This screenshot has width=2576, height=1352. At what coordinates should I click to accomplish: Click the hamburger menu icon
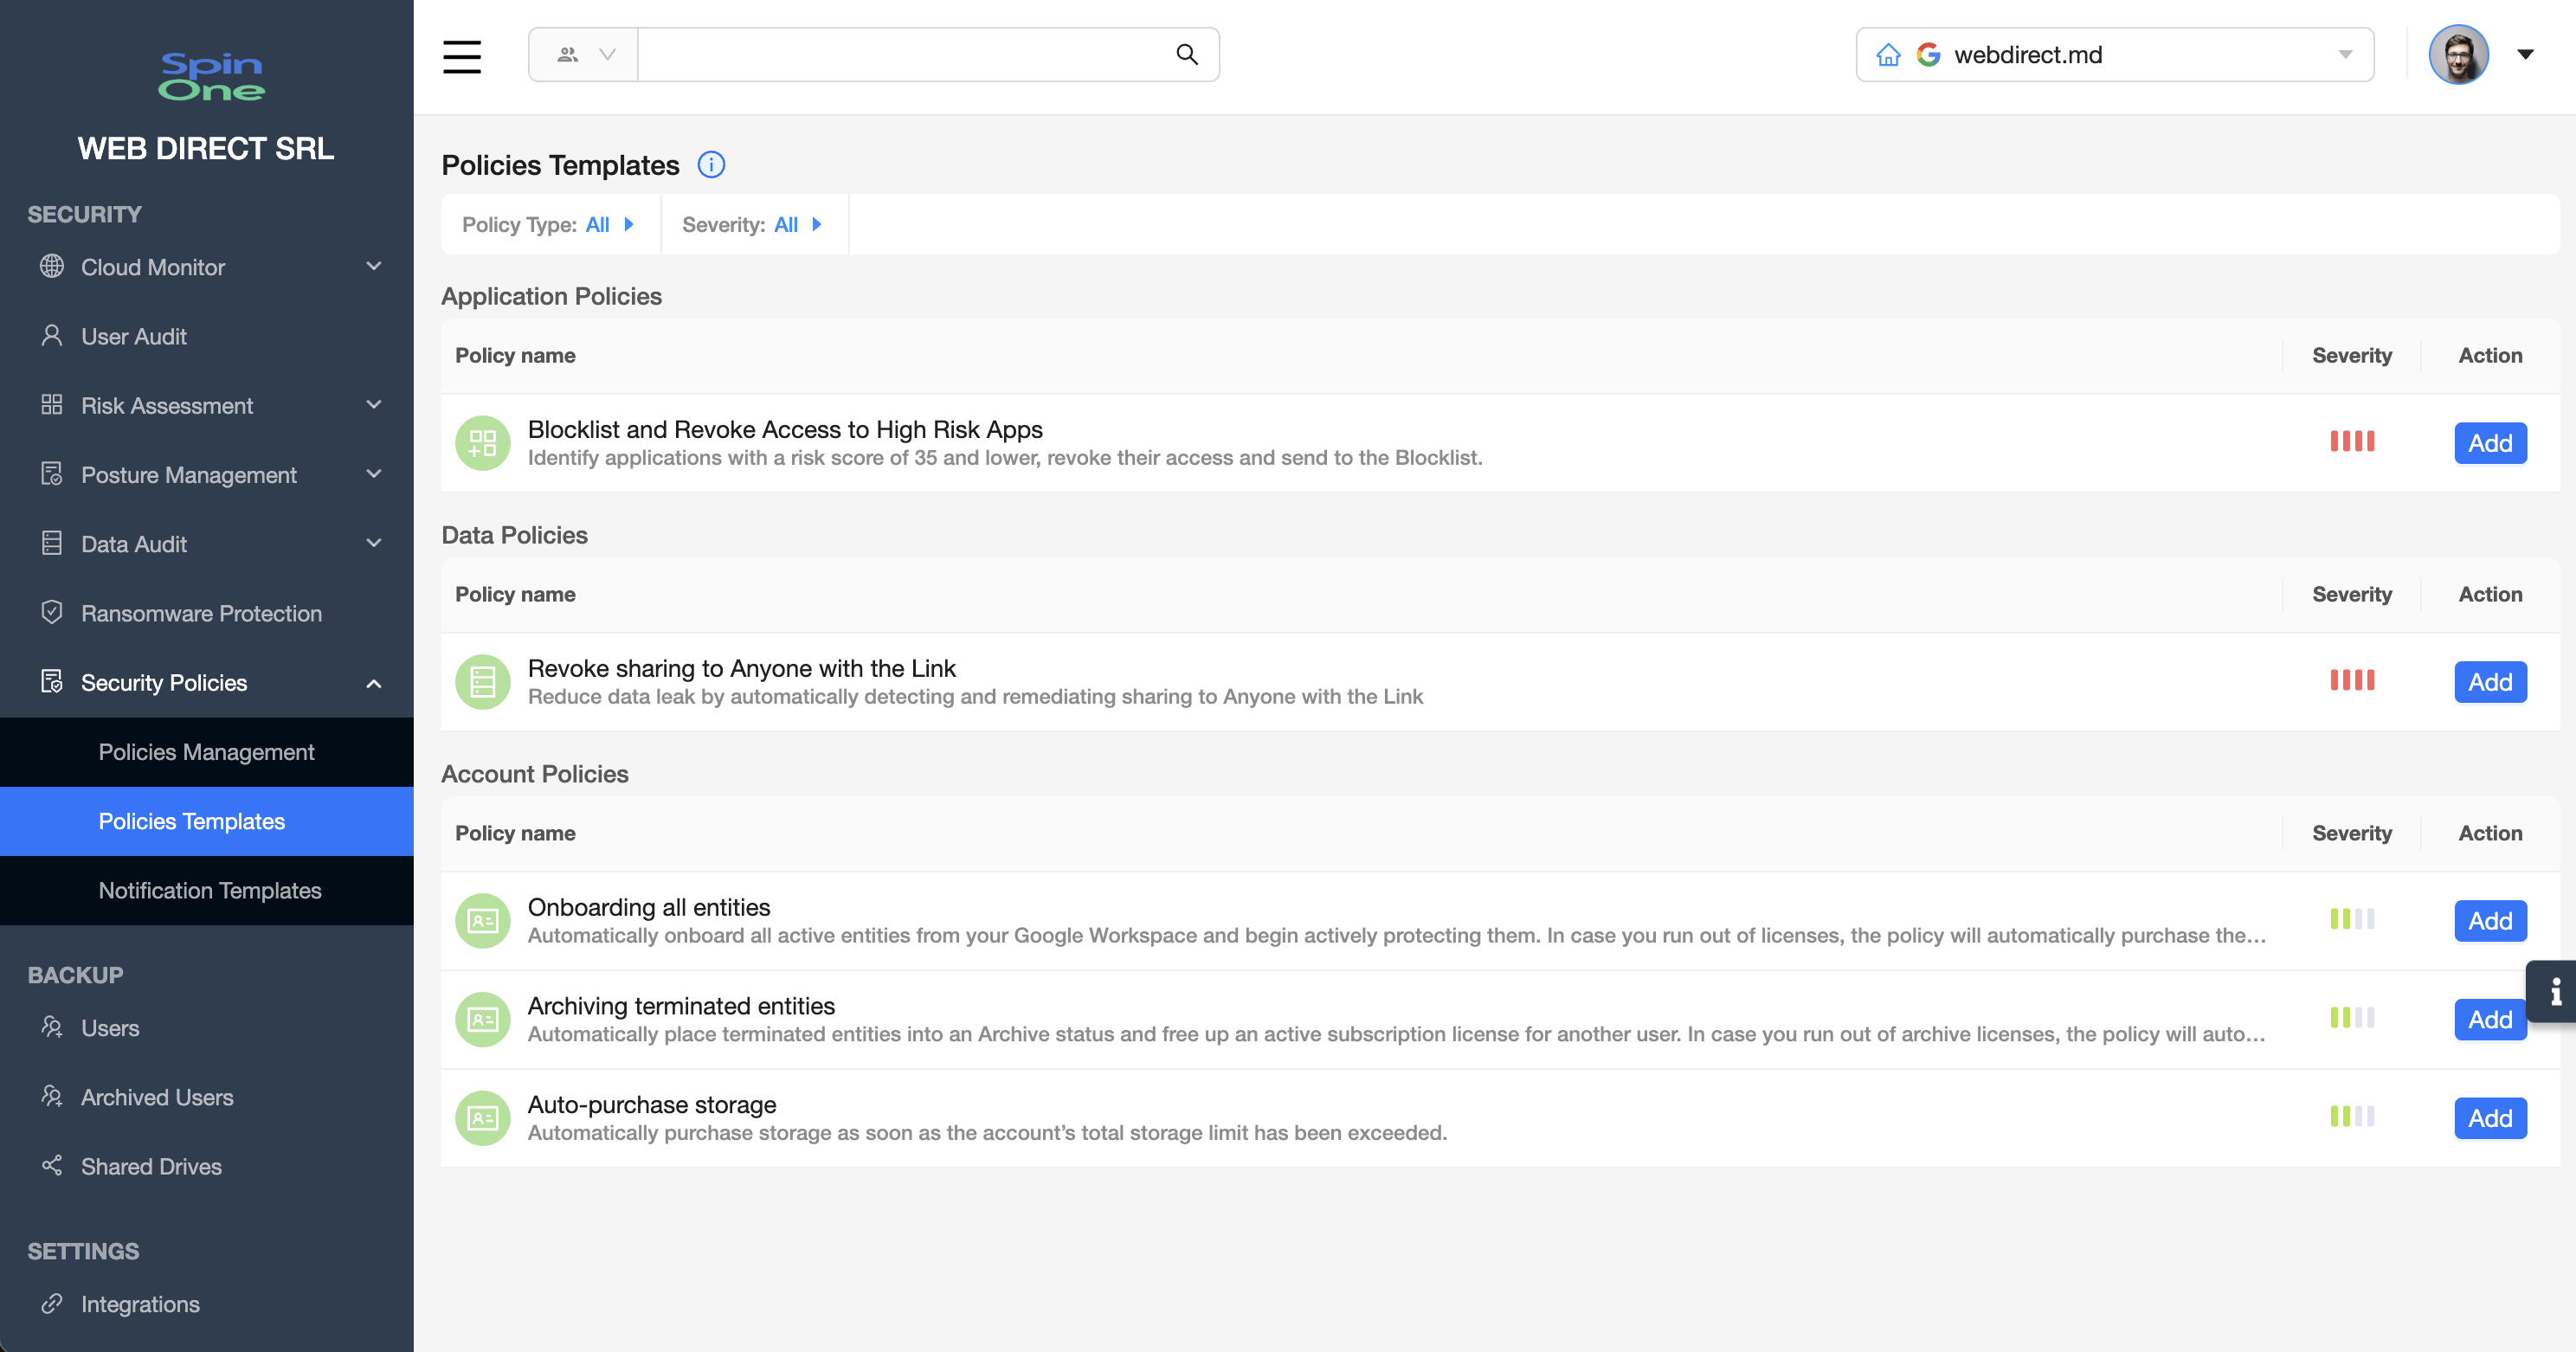coord(461,55)
